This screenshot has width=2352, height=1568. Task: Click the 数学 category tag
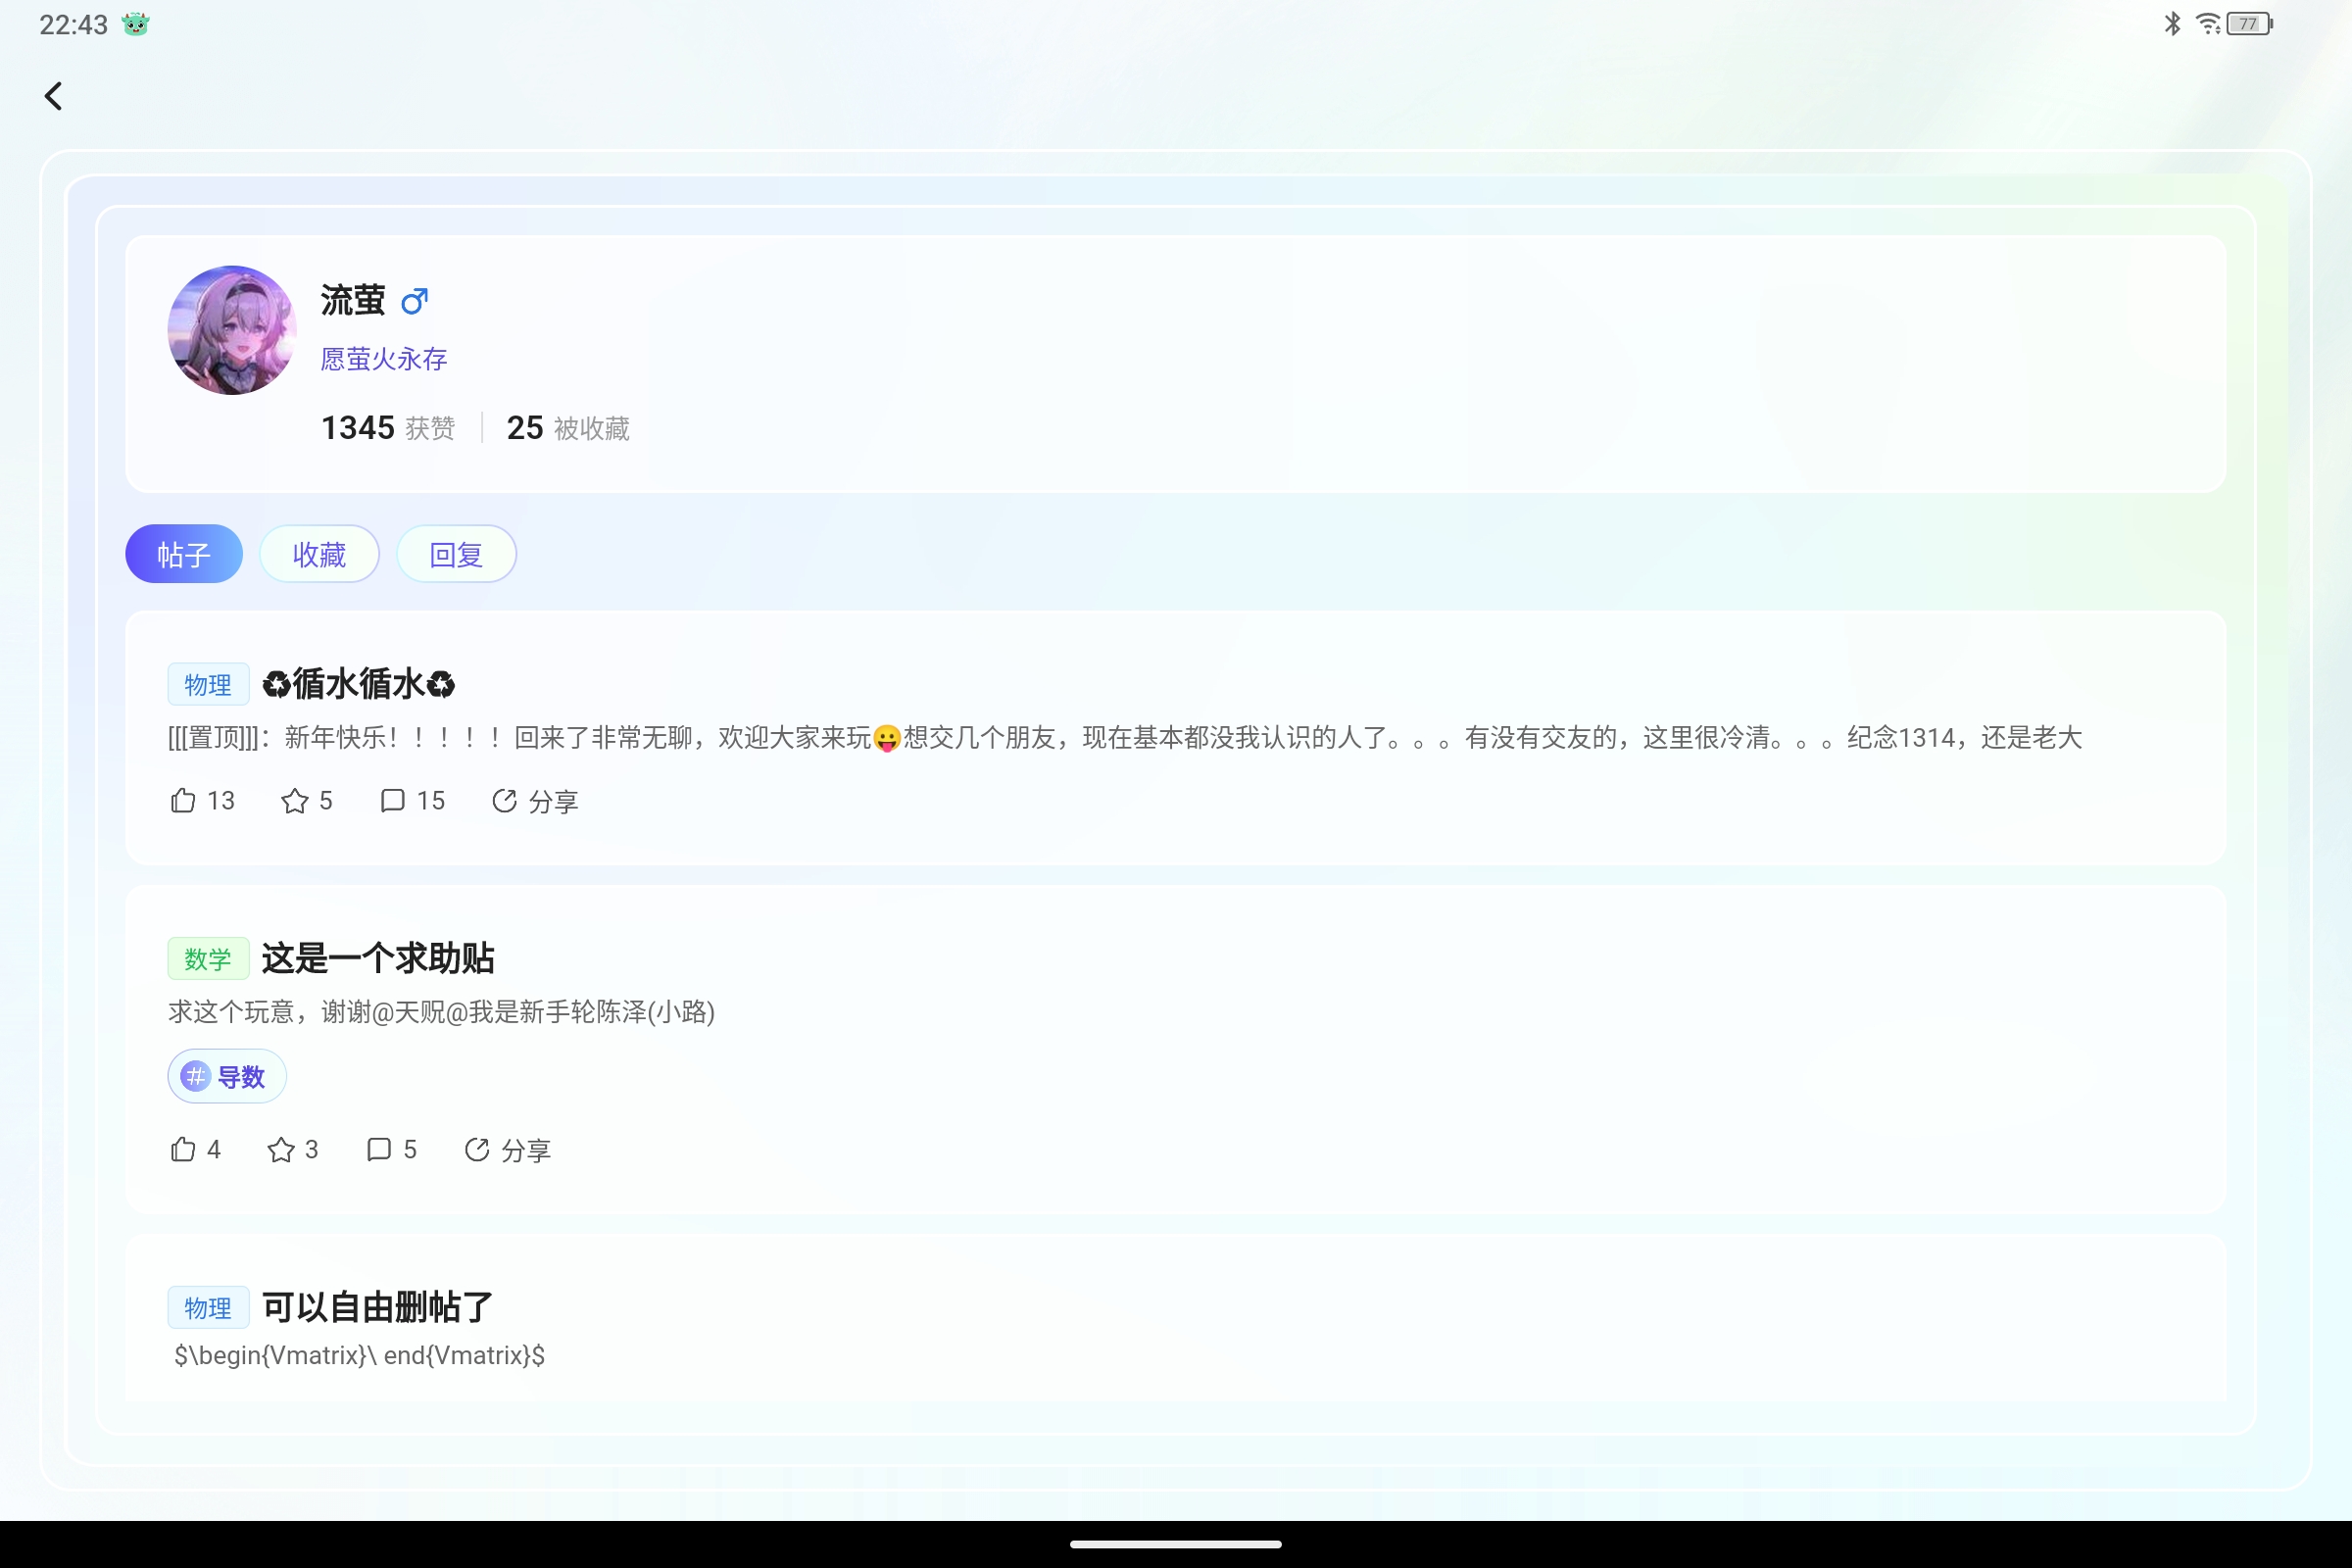208,957
